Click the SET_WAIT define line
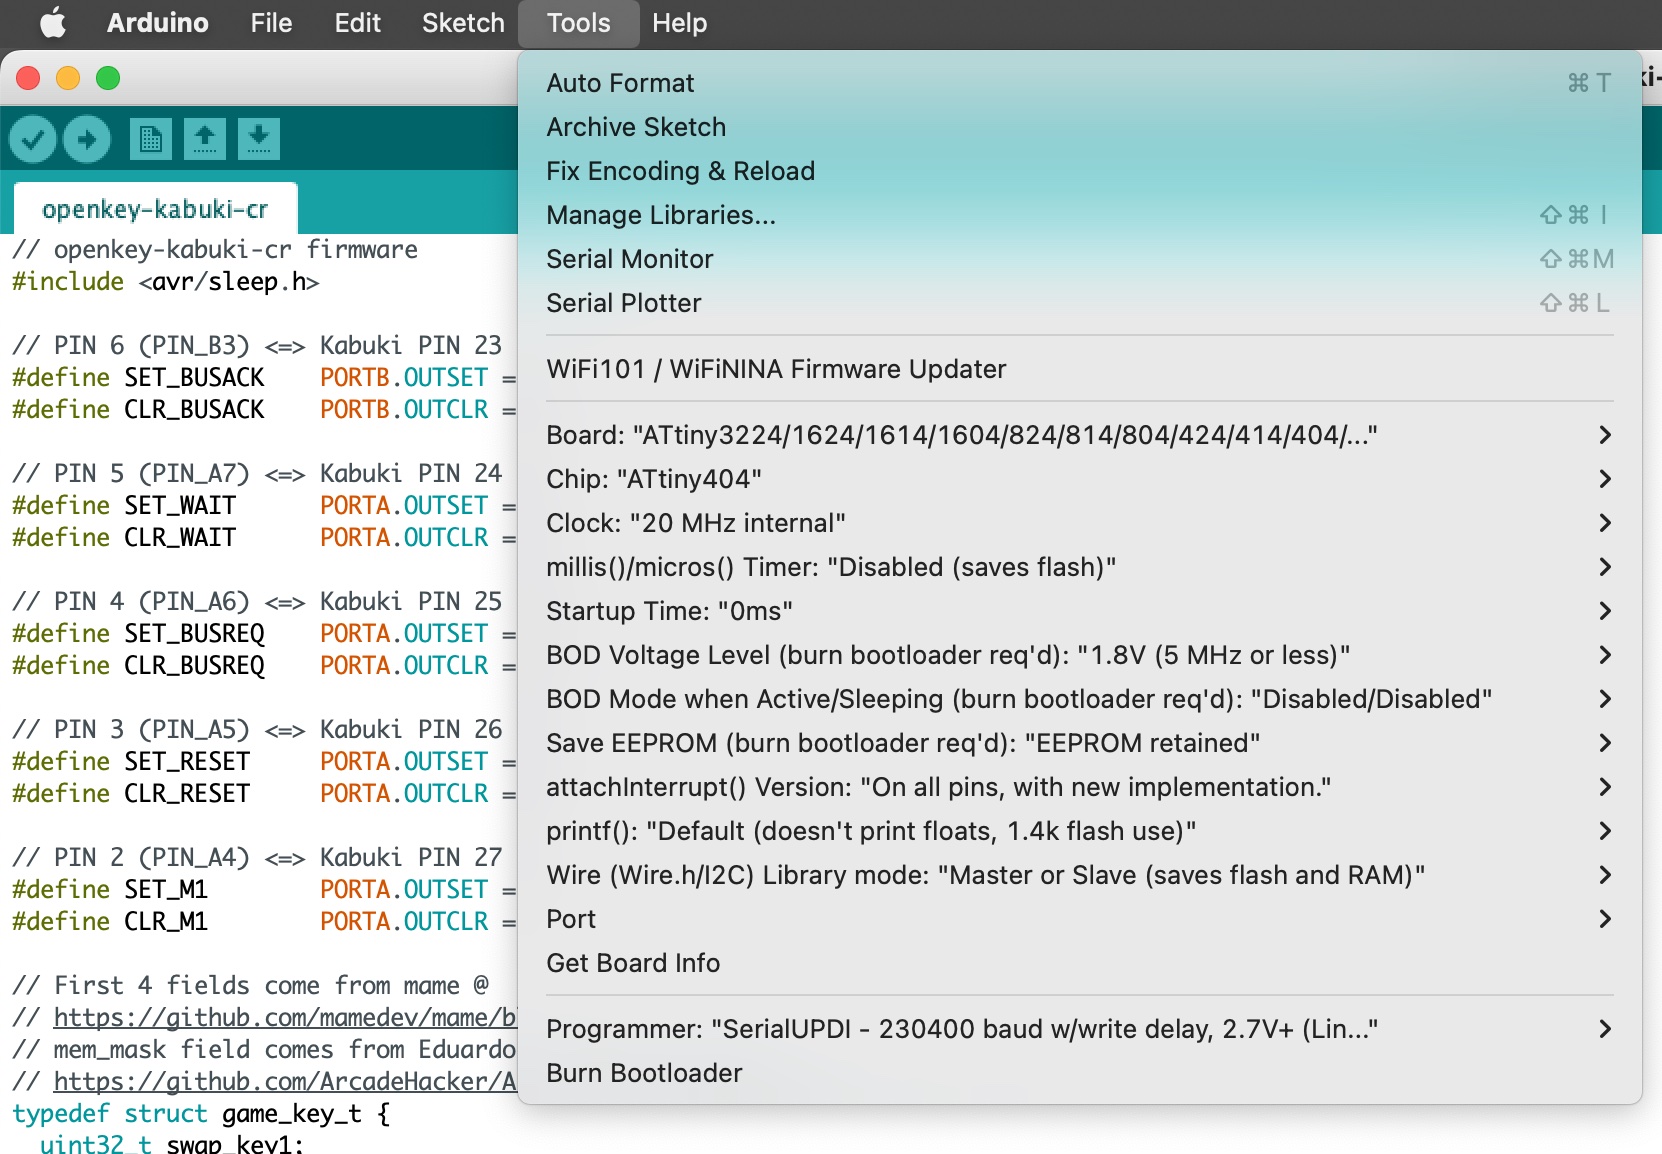Viewport: 1662px width, 1154px height. (x=264, y=506)
